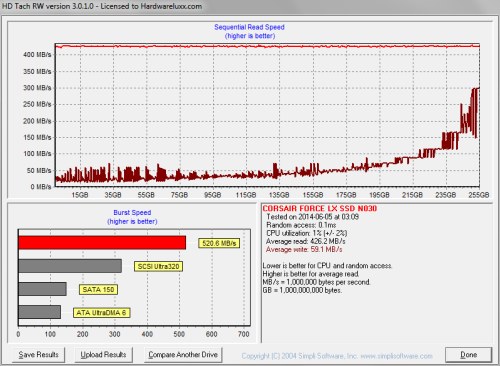The width and height of the screenshot is (500, 366).
Task: Click the 215GB axis label
Action: tap(412, 195)
